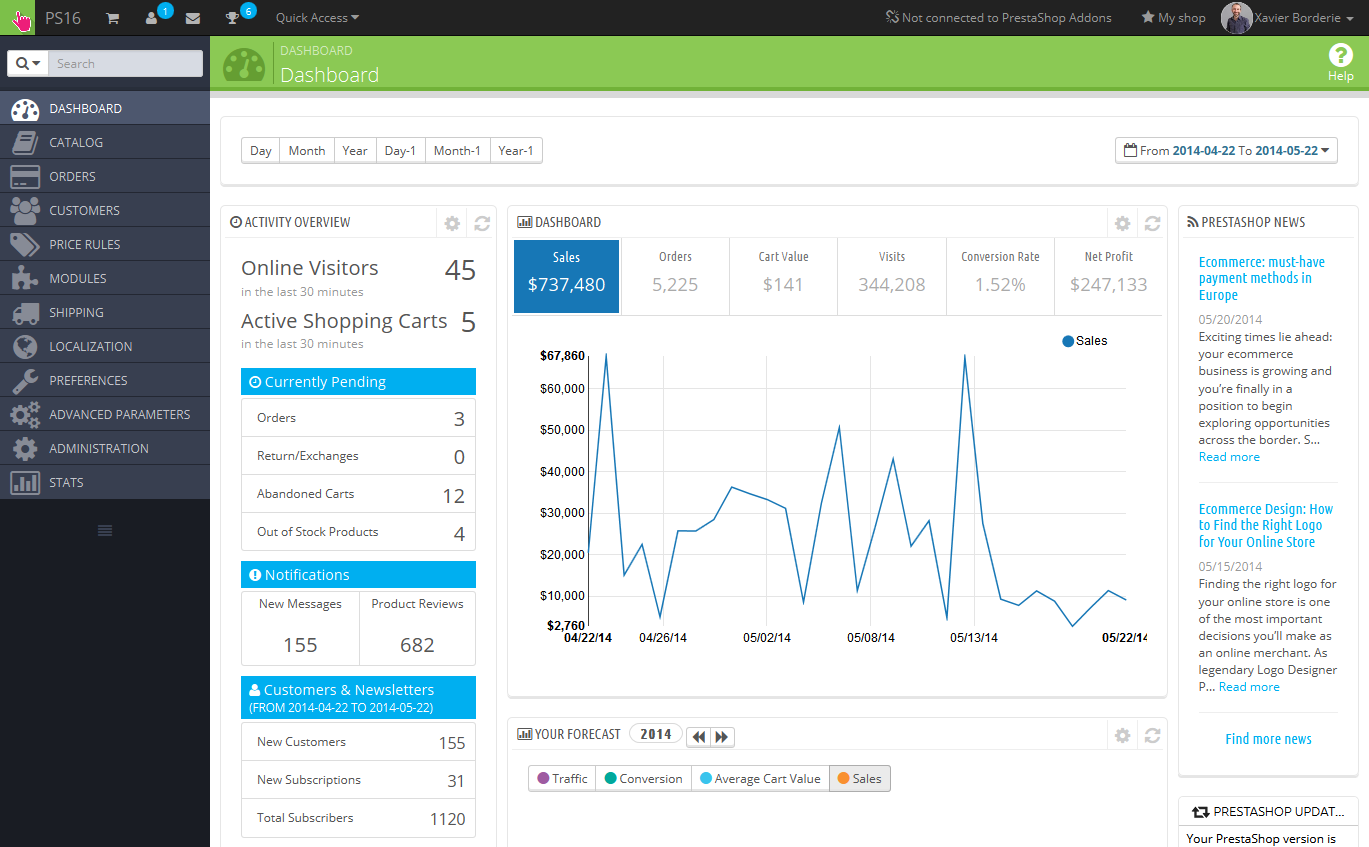Open Advanced Parameters menu in sidebar
Image resolution: width=1369 pixels, height=847 pixels.
click(105, 415)
